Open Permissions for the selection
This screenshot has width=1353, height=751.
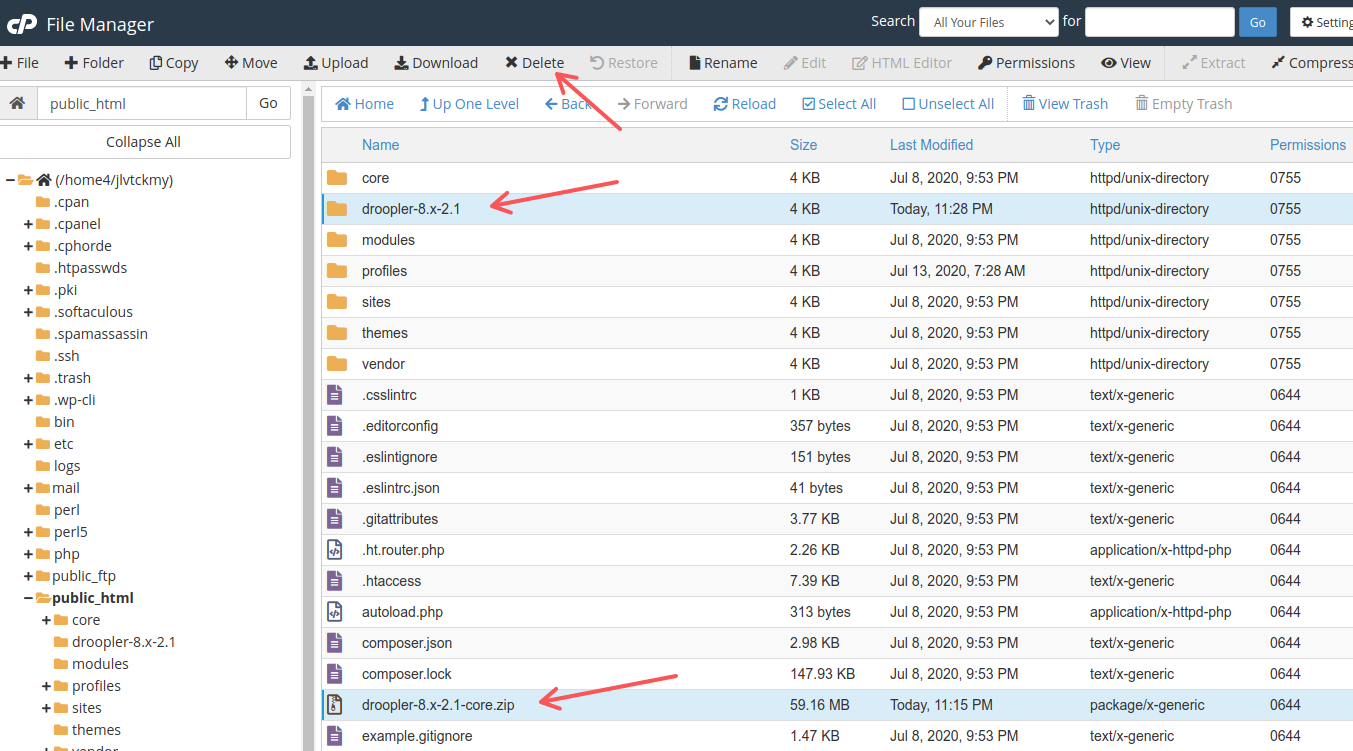[1026, 63]
